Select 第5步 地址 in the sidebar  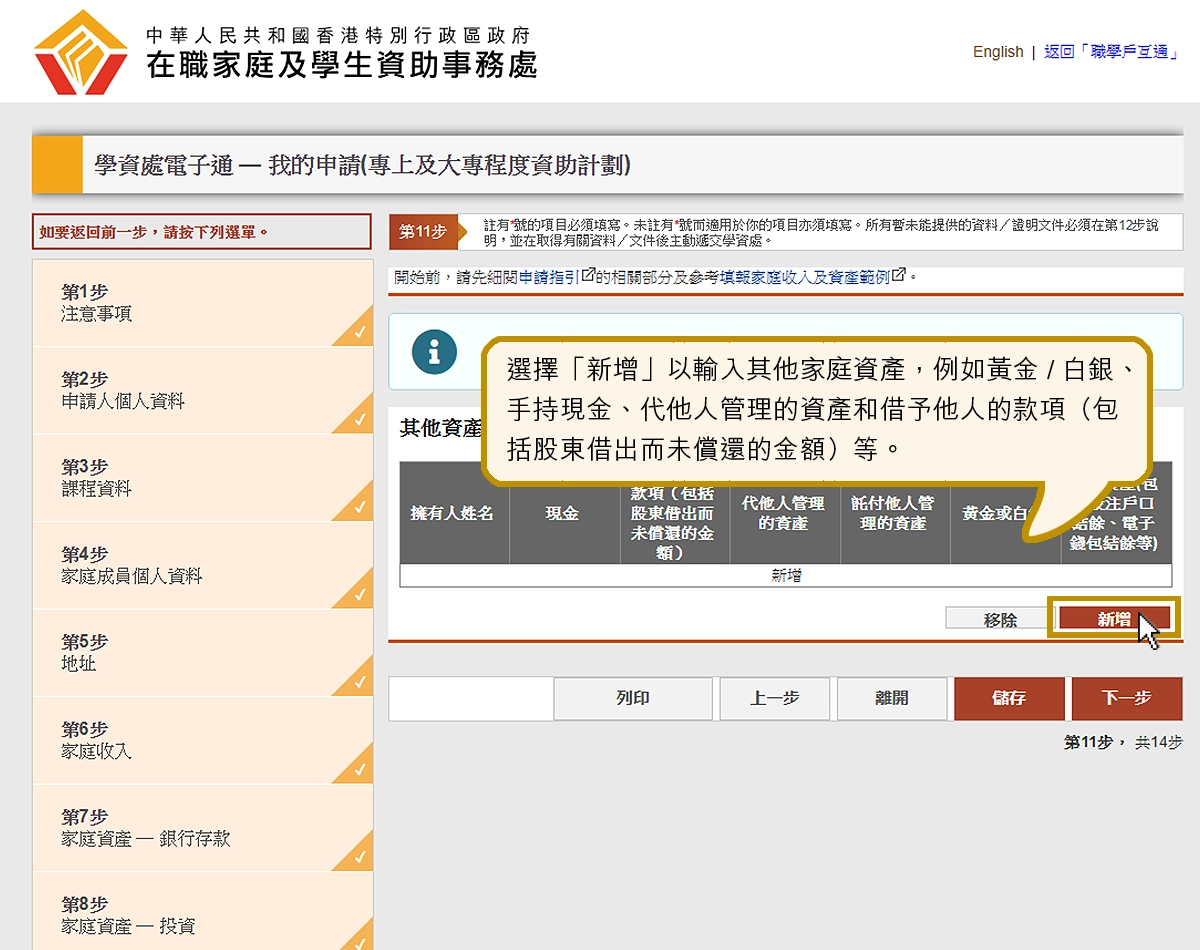click(x=84, y=653)
